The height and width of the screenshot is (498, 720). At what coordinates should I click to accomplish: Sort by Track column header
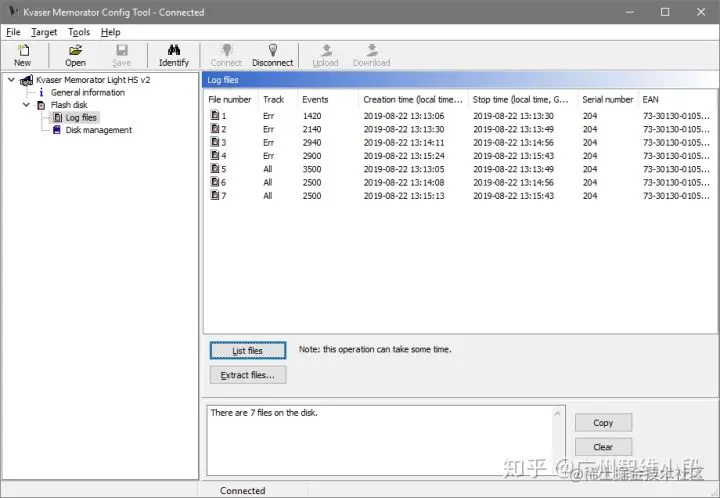278,100
